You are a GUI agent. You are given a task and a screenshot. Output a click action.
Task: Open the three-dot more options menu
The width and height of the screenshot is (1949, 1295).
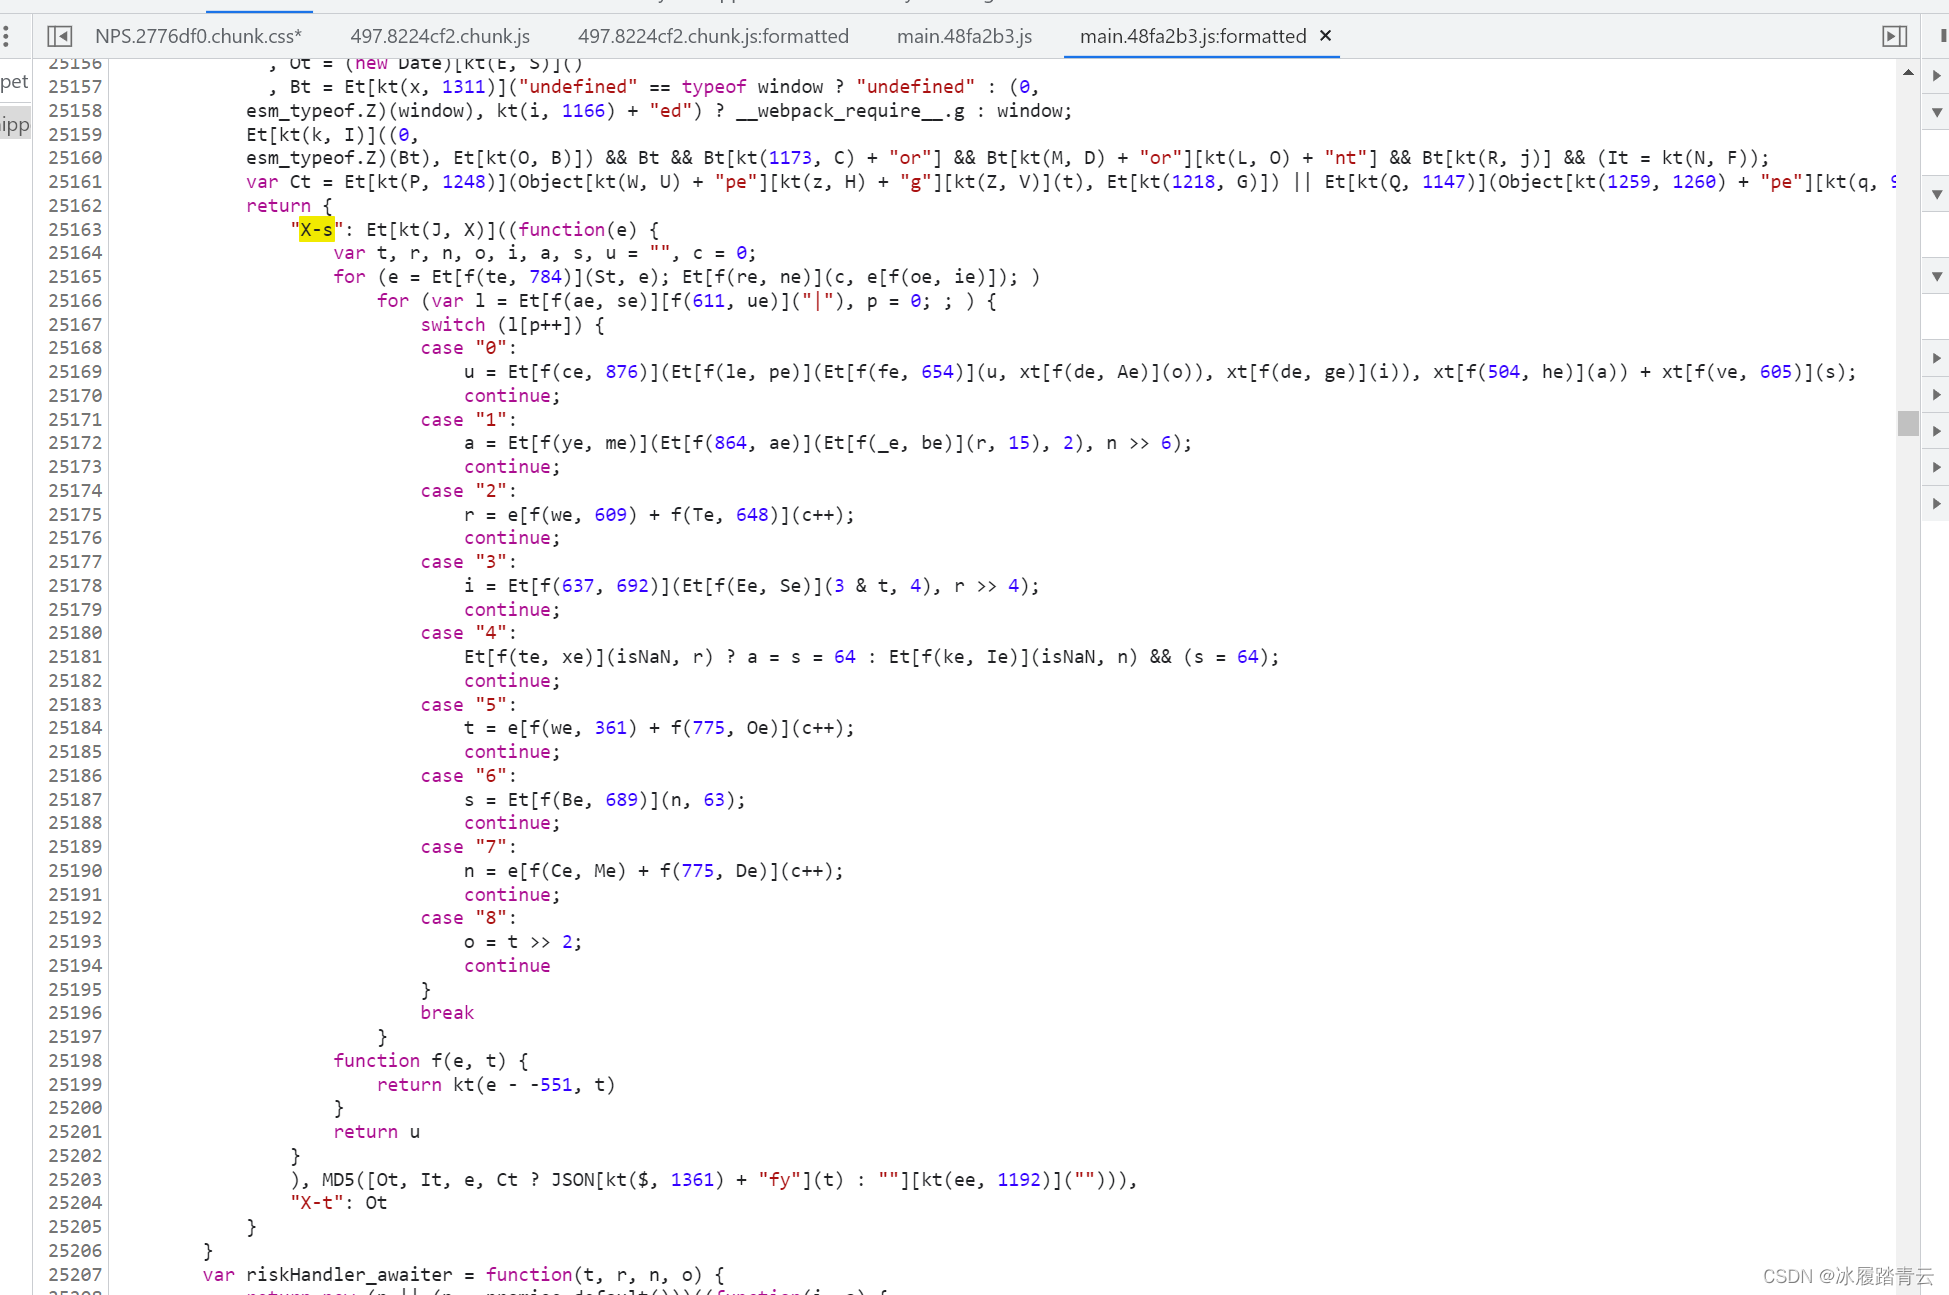(7, 37)
